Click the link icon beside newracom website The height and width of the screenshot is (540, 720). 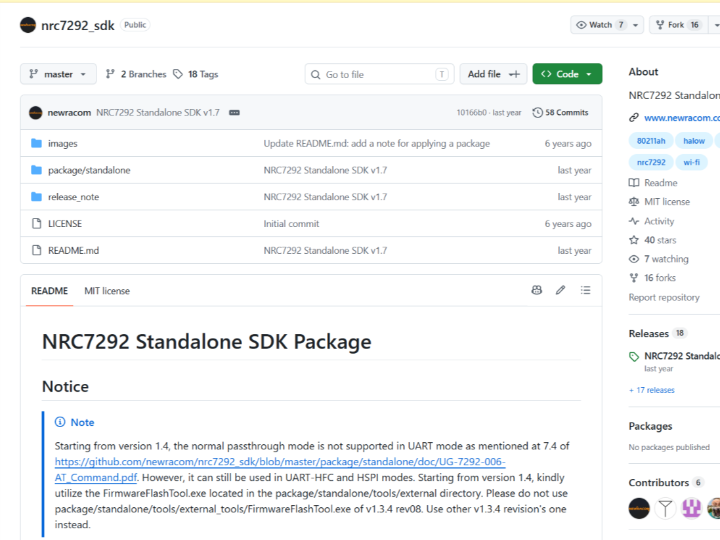634,118
